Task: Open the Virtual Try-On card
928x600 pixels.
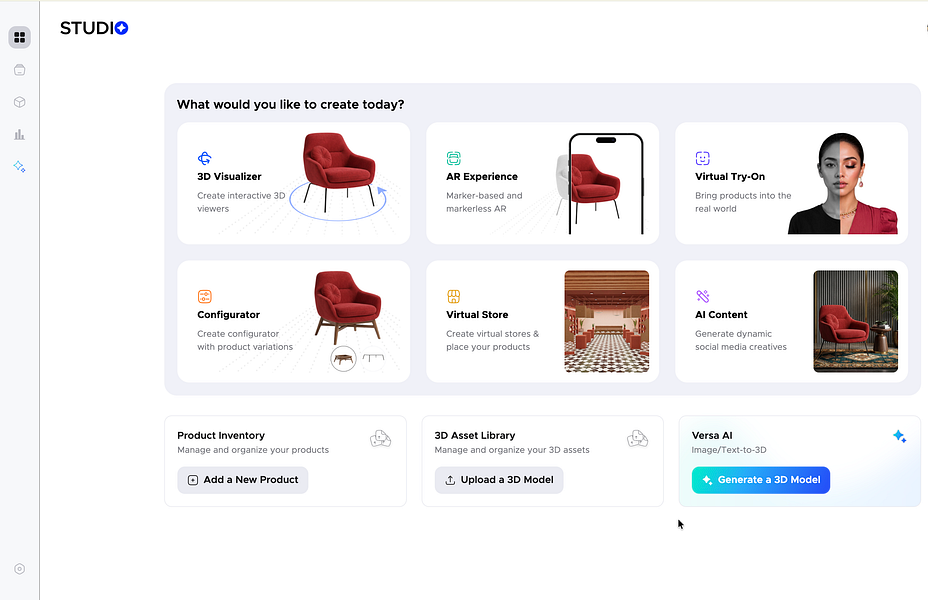Action: pos(791,183)
